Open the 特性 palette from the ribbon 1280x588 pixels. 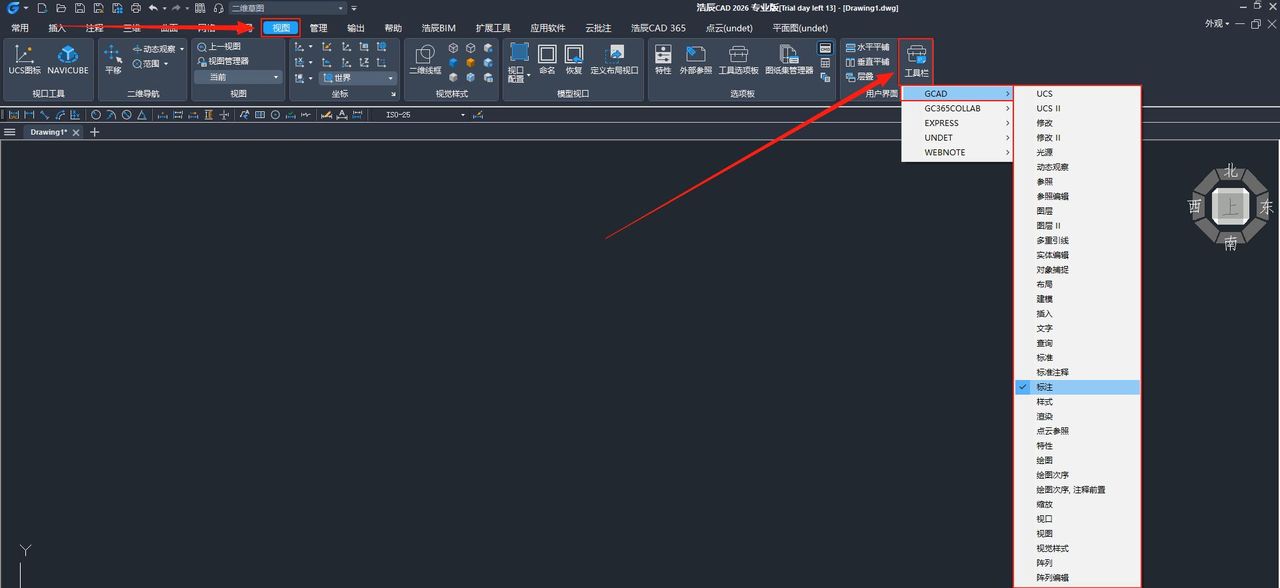point(663,61)
